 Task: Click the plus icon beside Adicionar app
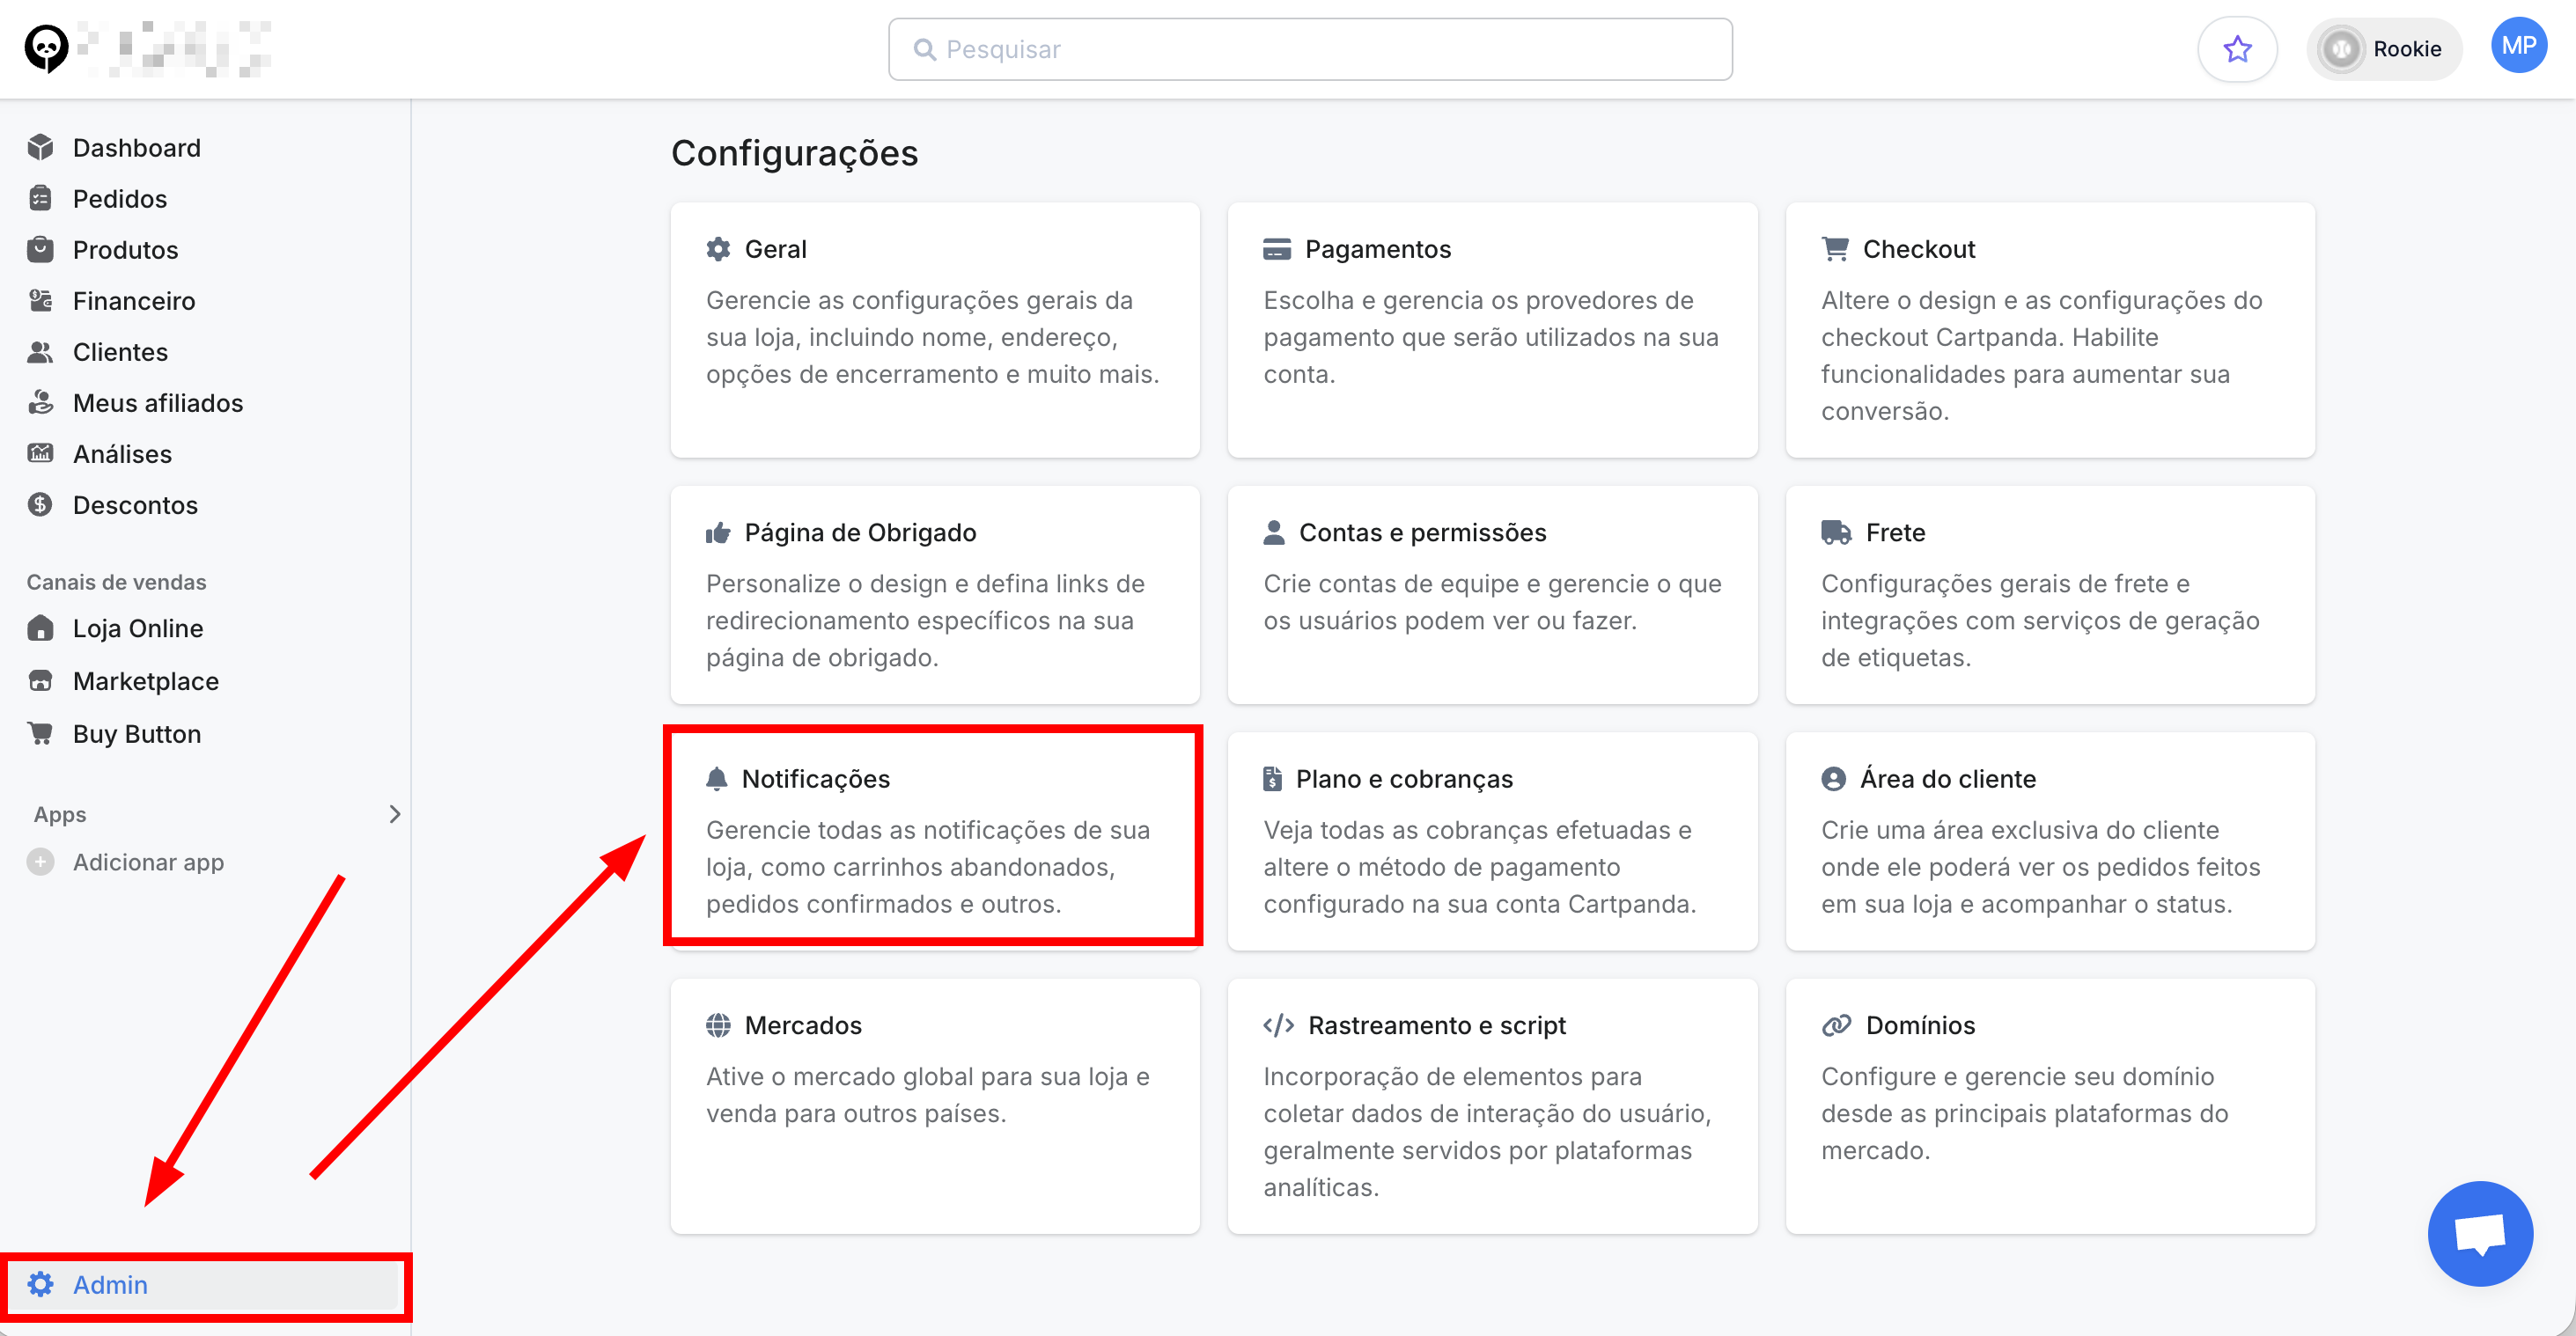pyautogui.click(x=40, y=862)
